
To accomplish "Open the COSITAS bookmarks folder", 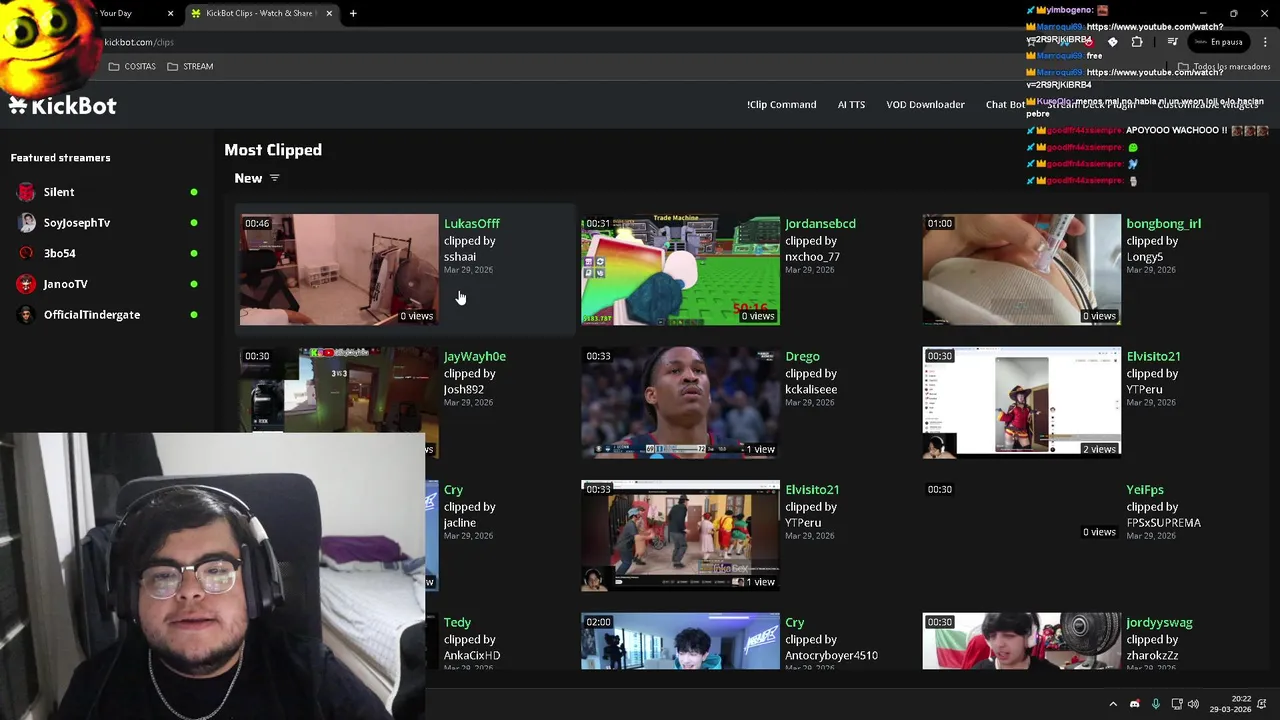I will pyautogui.click(x=132, y=66).
